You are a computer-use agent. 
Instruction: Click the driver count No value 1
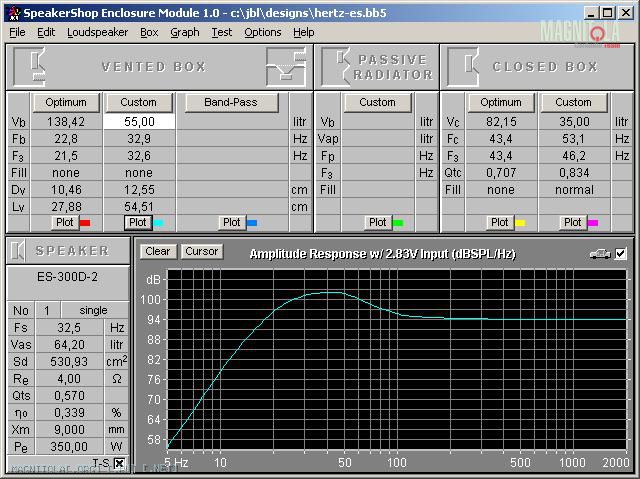point(47,310)
